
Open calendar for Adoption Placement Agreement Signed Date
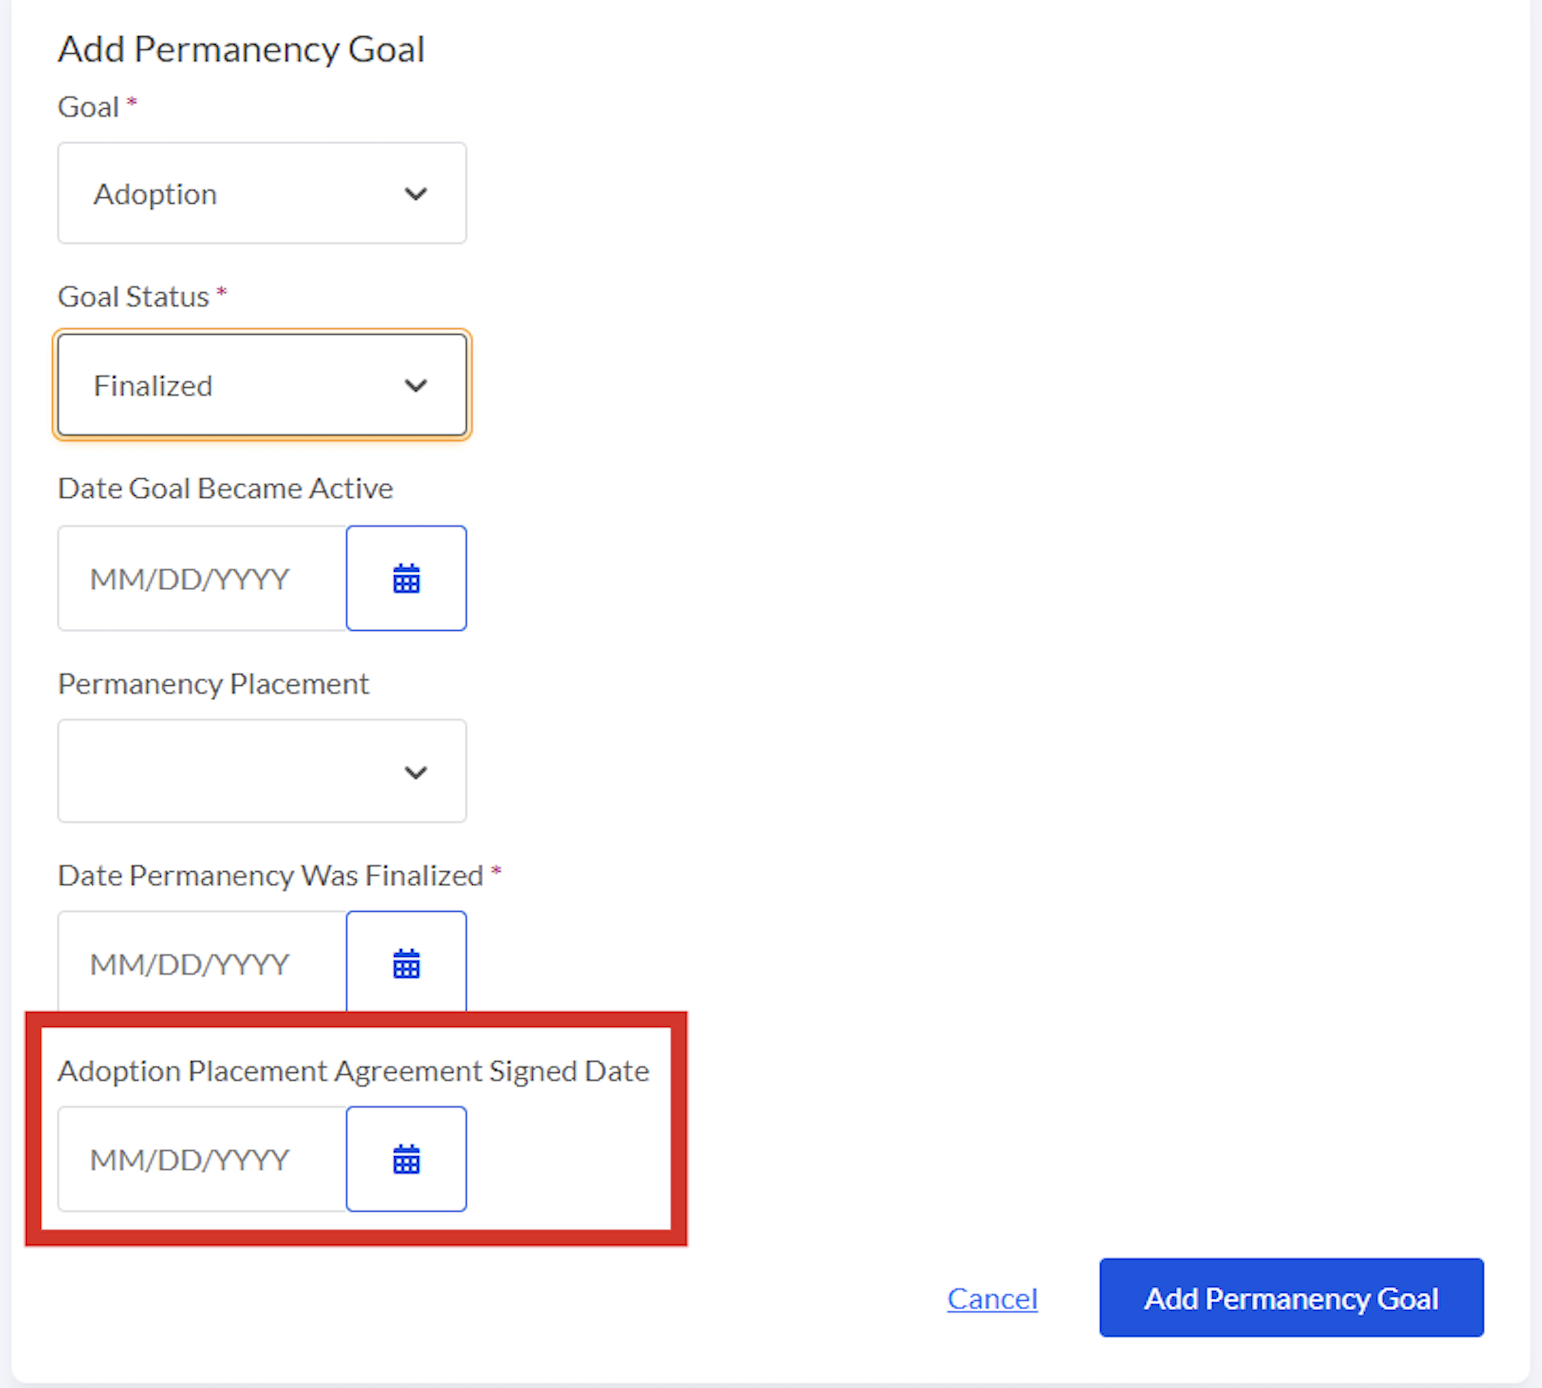tap(406, 1159)
